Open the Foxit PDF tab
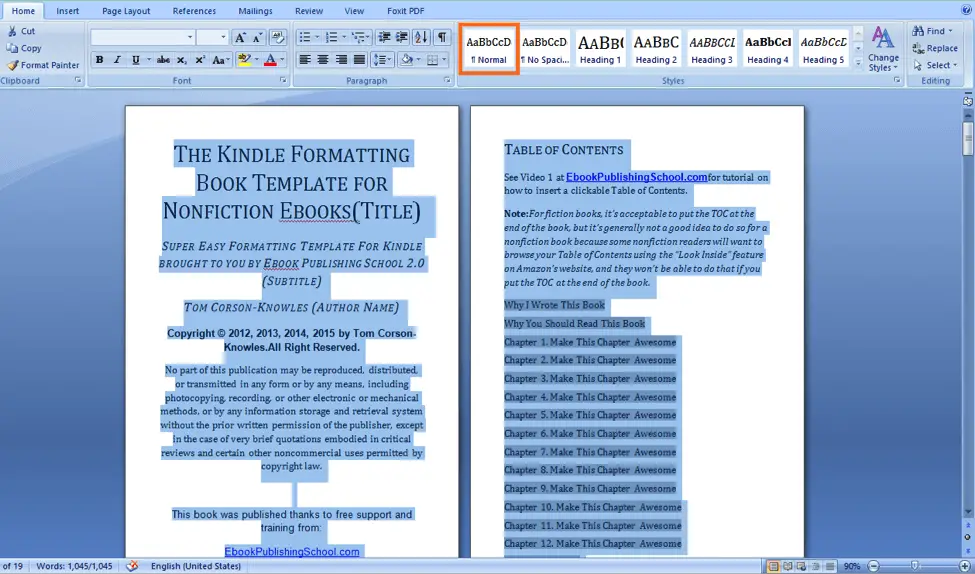 coord(405,11)
